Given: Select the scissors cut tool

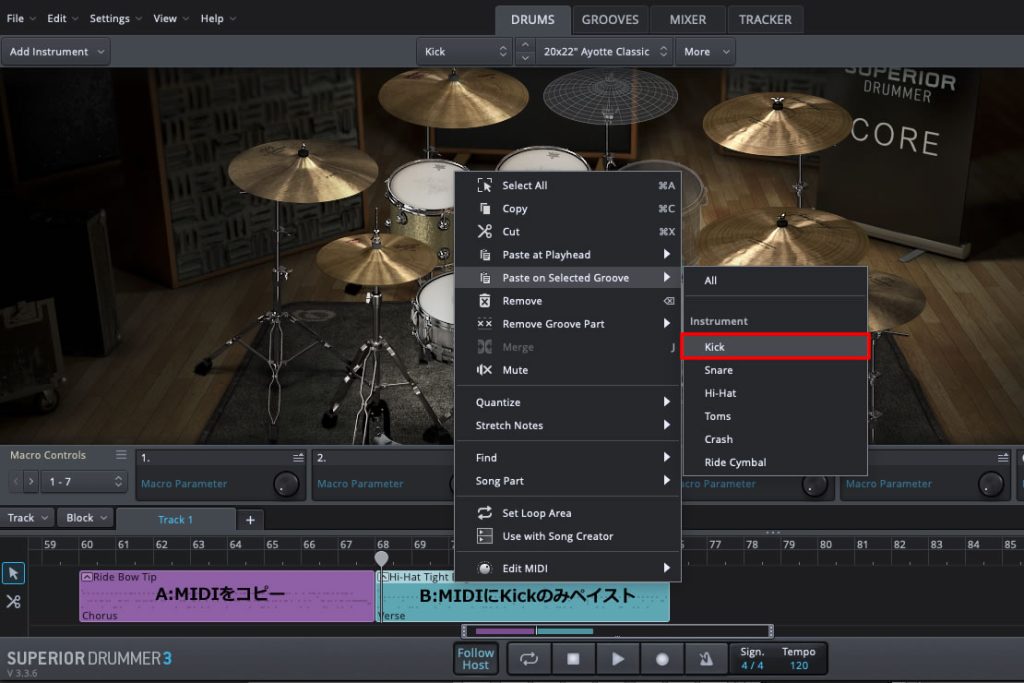Looking at the screenshot, I should (14, 601).
